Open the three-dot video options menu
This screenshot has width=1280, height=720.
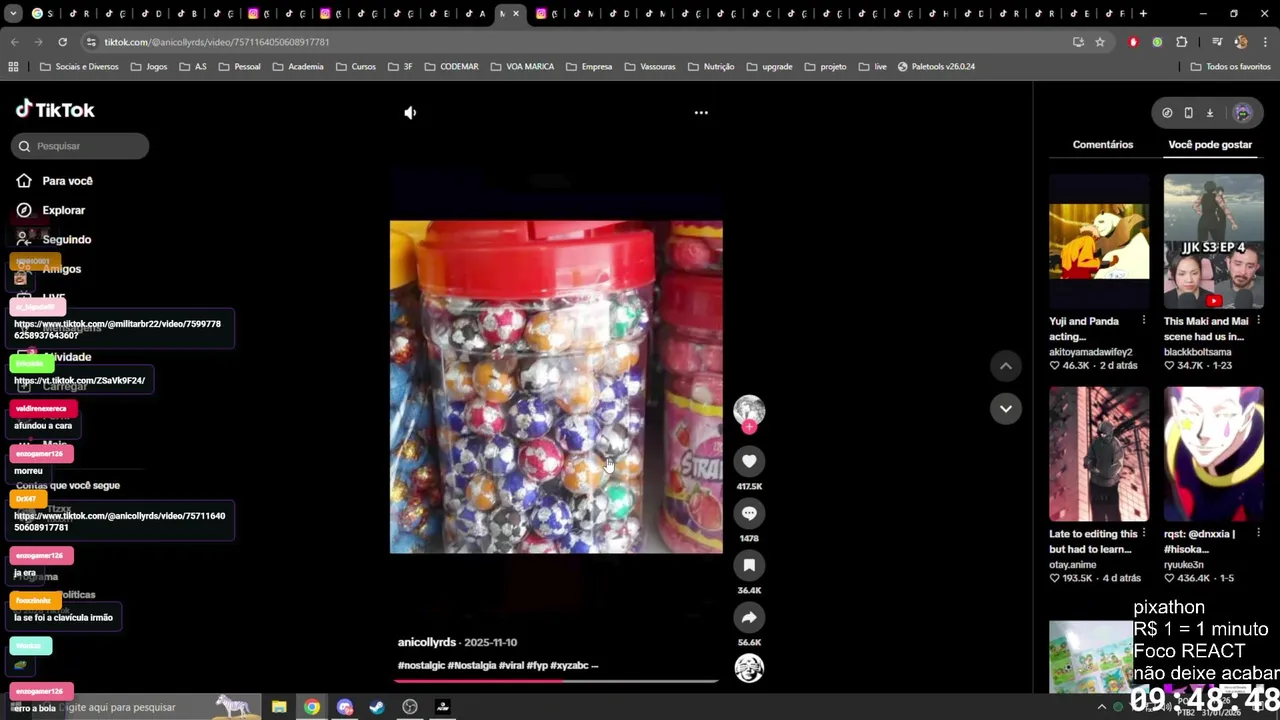click(x=701, y=113)
